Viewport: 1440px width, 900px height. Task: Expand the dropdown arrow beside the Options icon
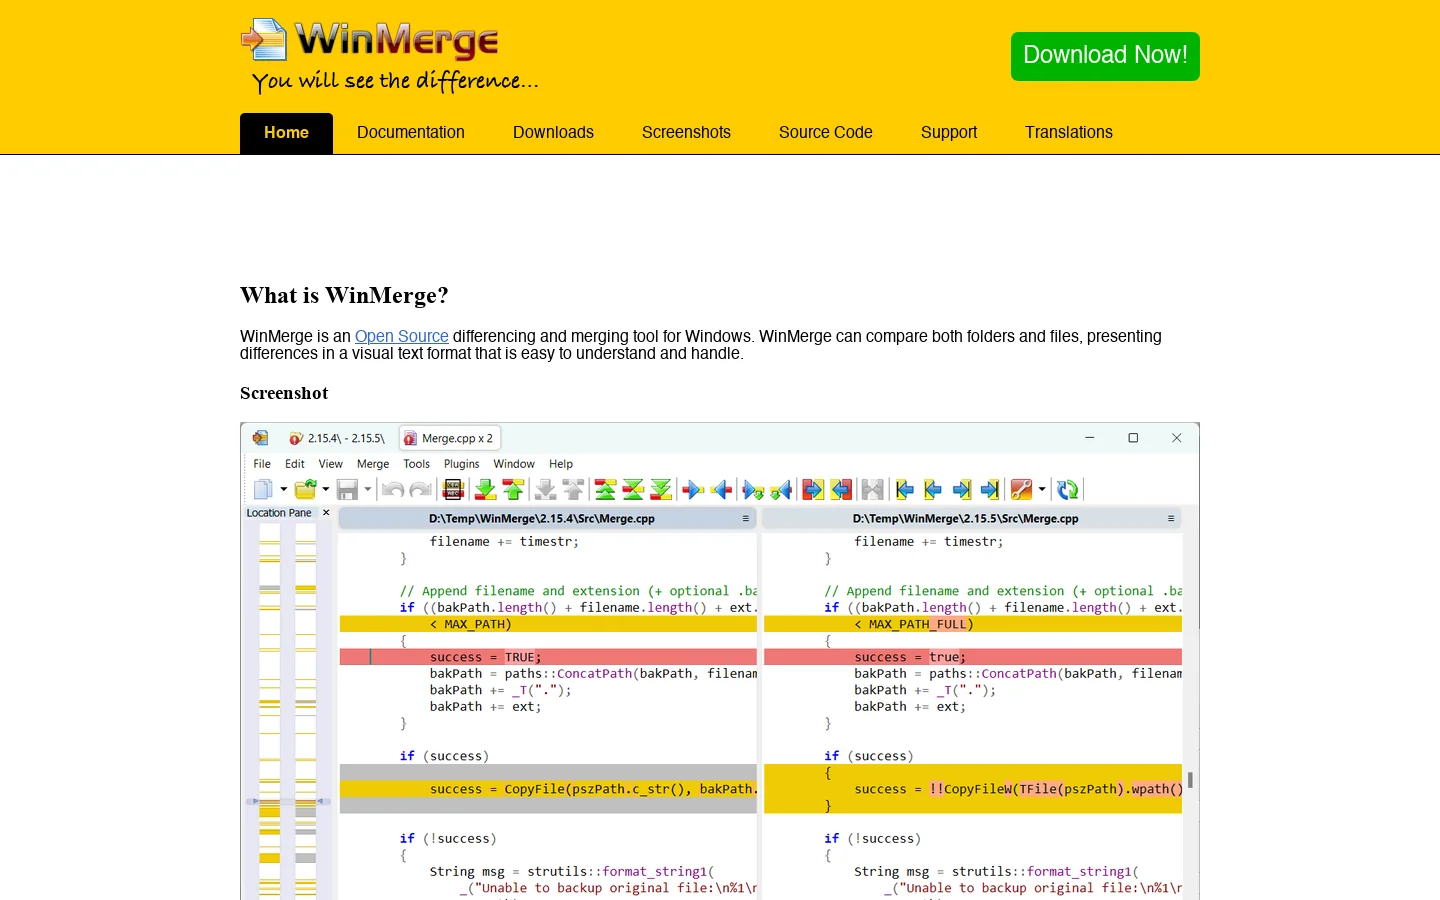1042,489
